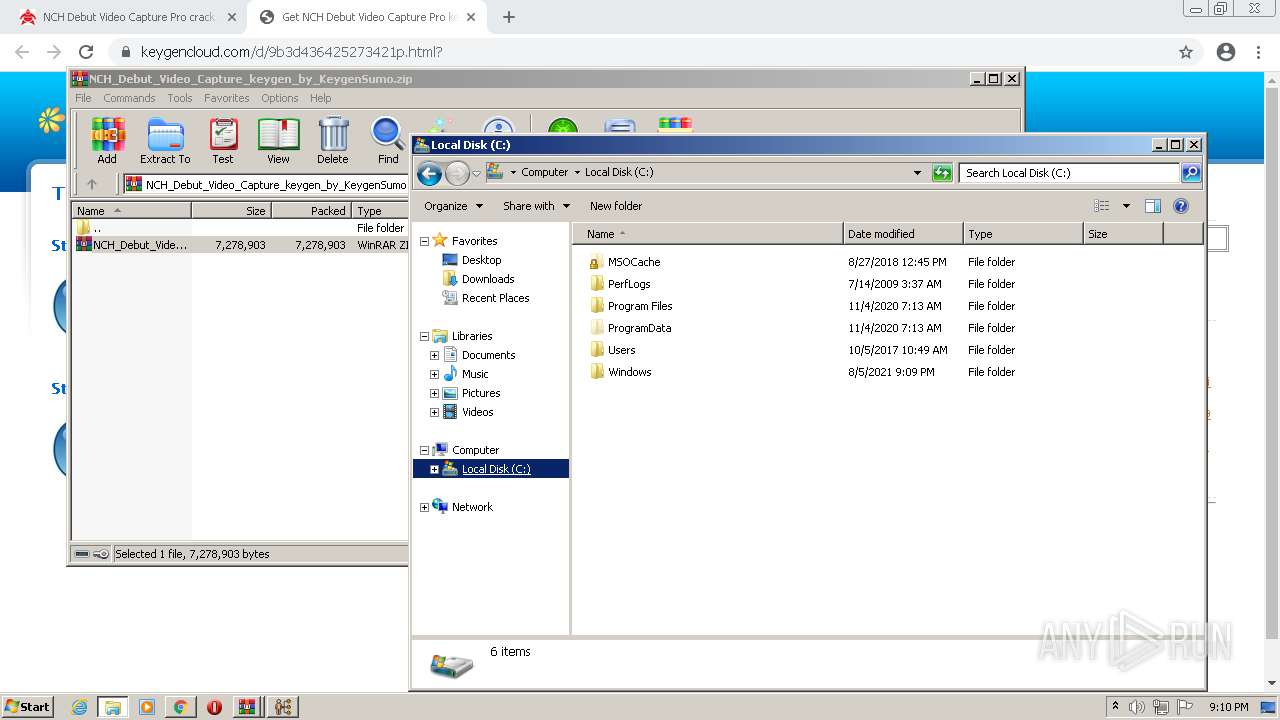Open WinRAR Help menu

(x=320, y=98)
